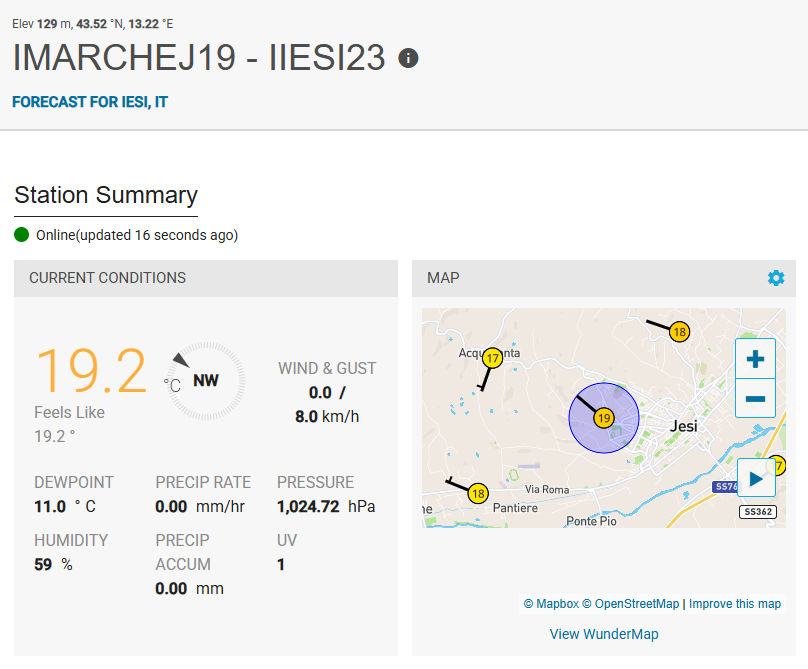Click the Jesi town label on map
808x669 pixels.
tap(684, 426)
